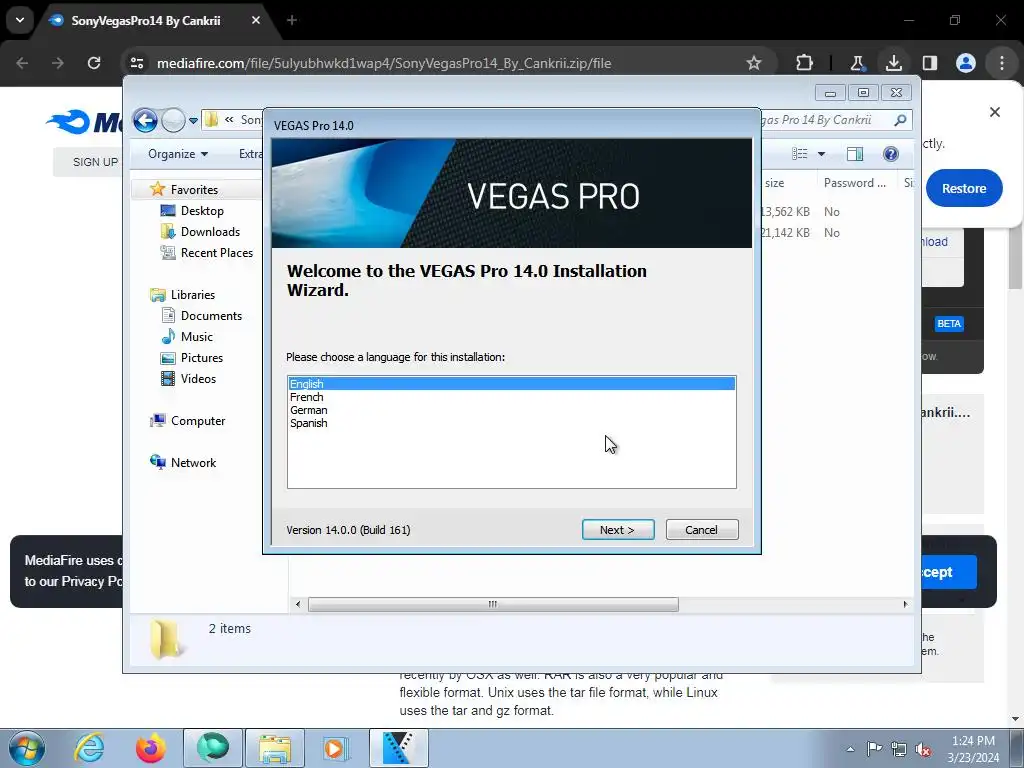
Task: Open the Music library
Action: [196, 336]
